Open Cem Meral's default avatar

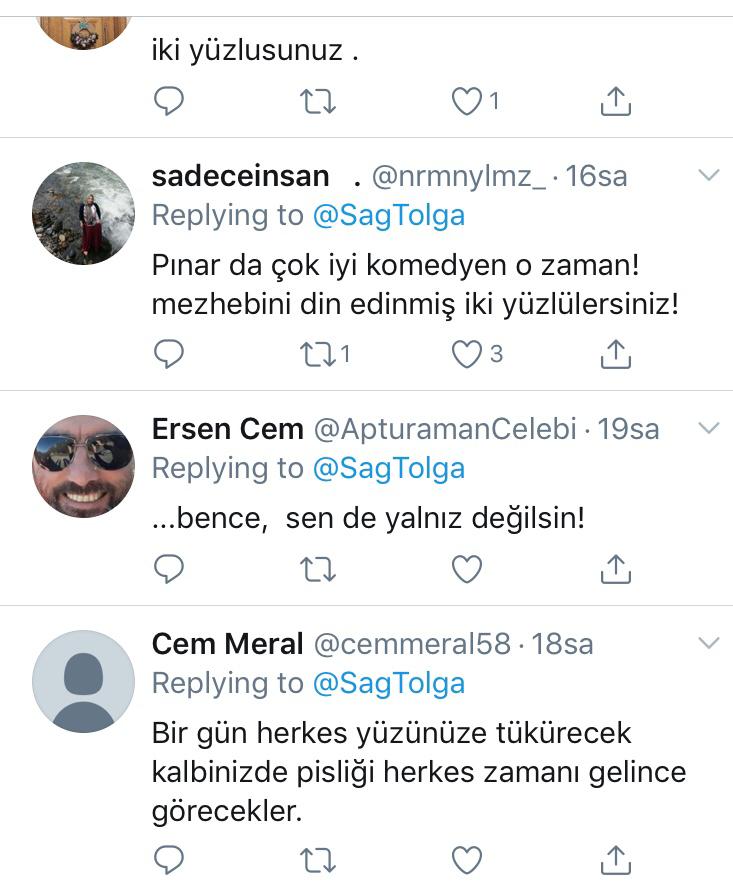point(83,681)
